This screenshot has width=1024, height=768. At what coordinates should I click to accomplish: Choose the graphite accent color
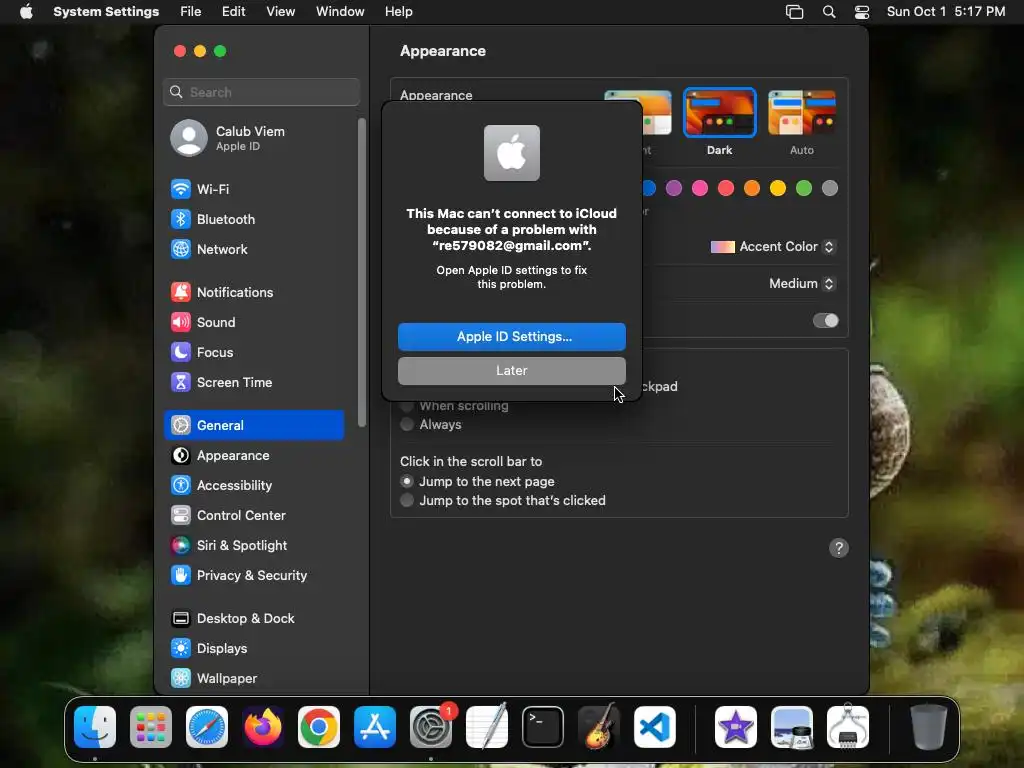pos(830,189)
